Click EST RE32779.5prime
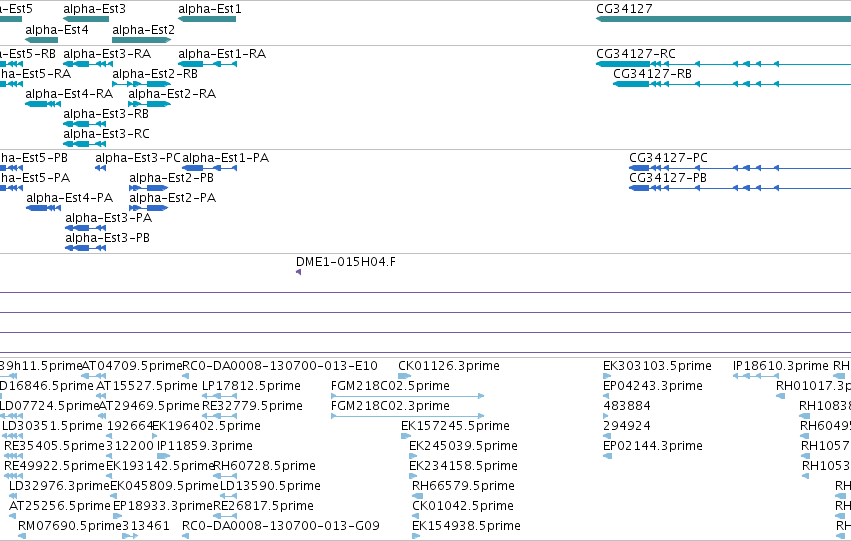Viewport: 851px width, 541px height. click(x=252, y=406)
